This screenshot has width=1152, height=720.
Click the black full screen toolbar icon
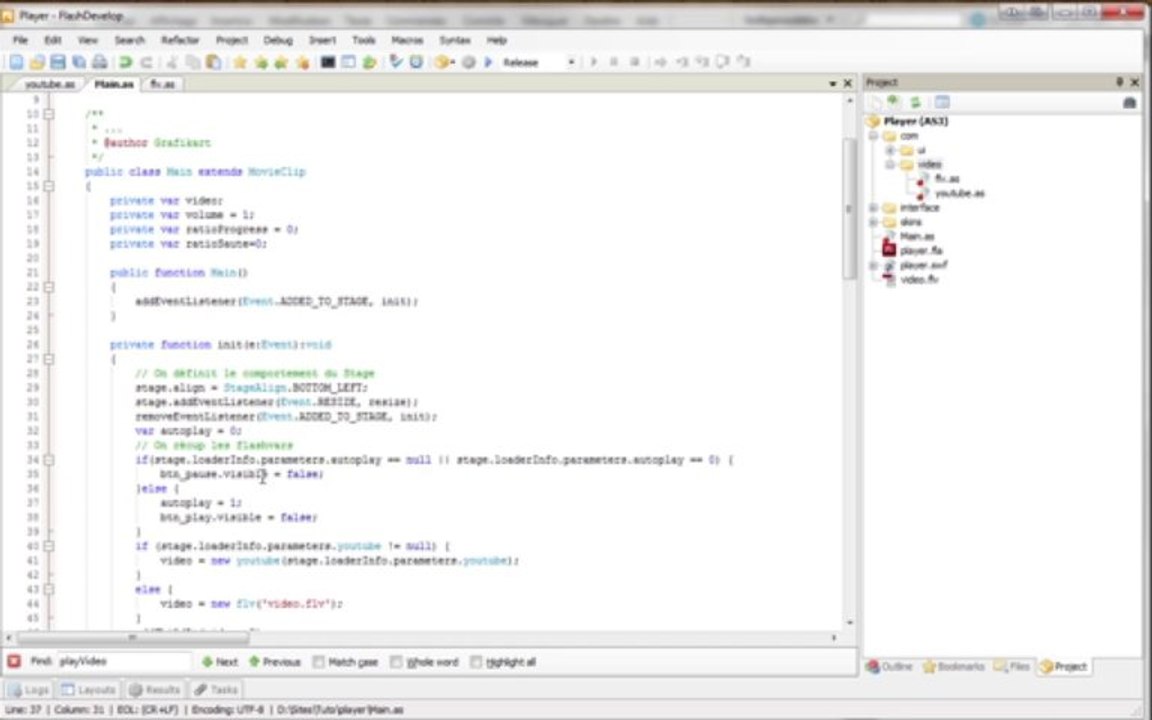328,62
